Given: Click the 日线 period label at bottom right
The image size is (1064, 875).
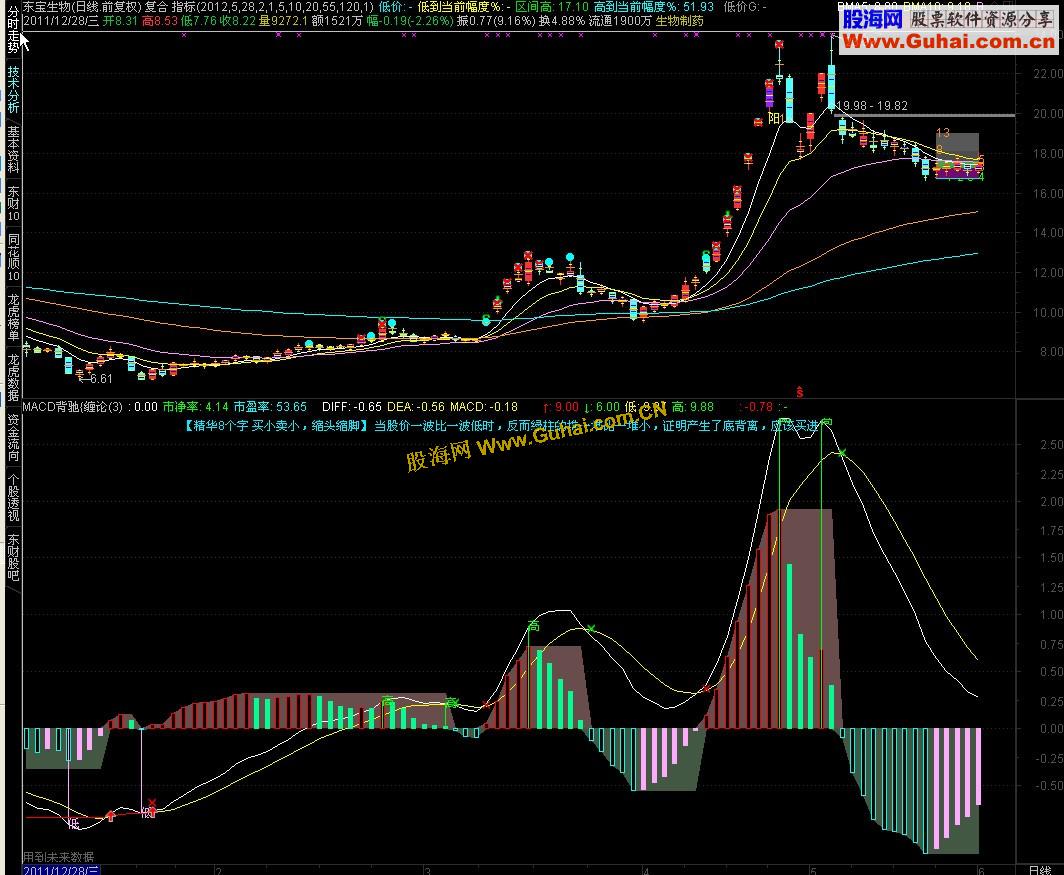Looking at the screenshot, I should [x=1040, y=870].
